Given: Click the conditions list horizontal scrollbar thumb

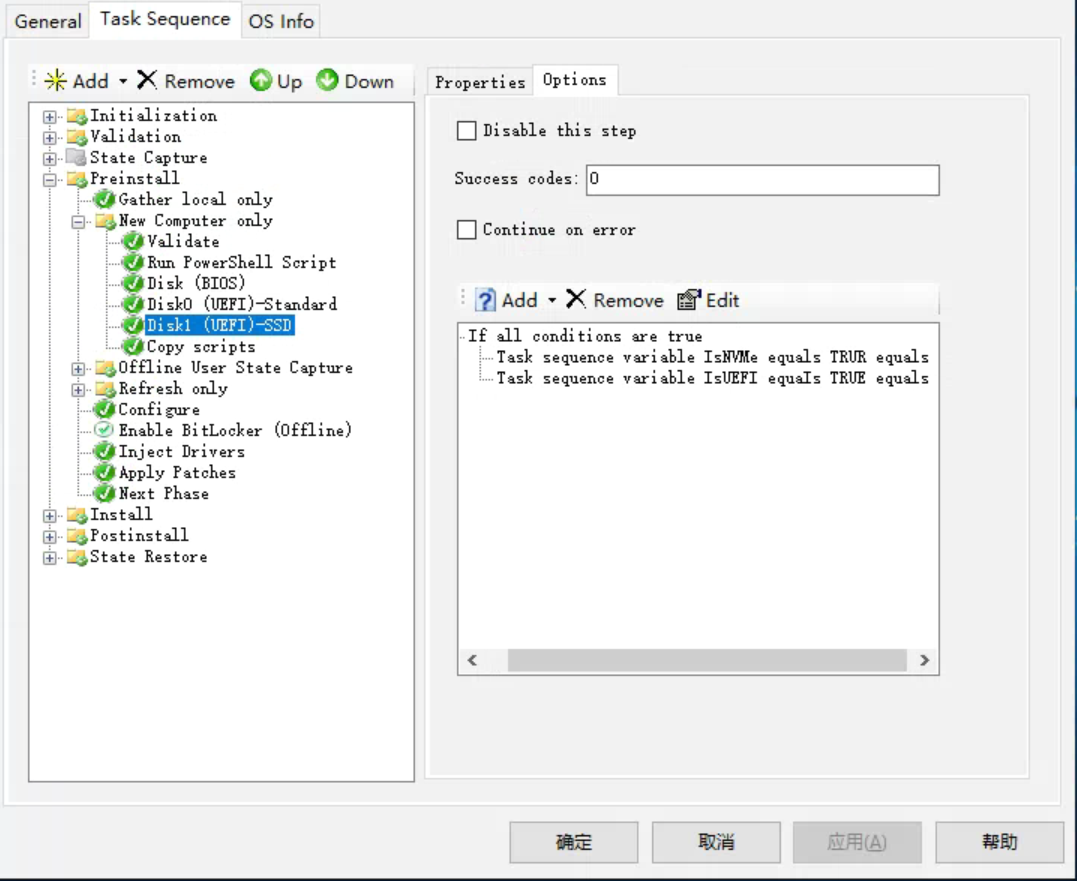Looking at the screenshot, I should [707, 660].
